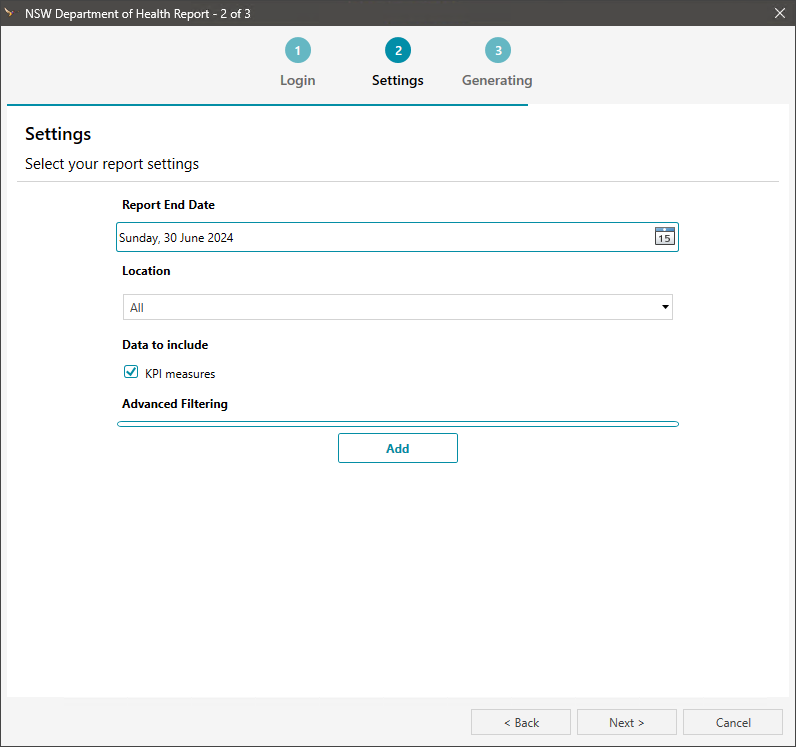Open the calendar date picker icon
This screenshot has height=747, width=796.
coord(665,236)
